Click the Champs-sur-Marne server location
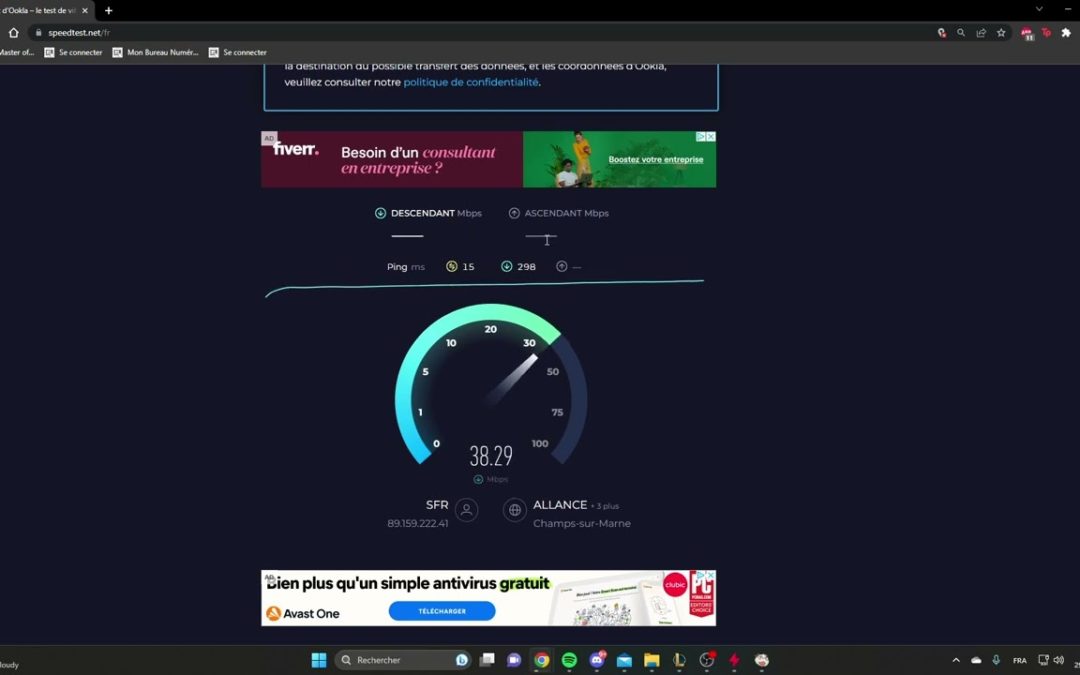The width and height of the screenshot is (1080, 675). 582,523
